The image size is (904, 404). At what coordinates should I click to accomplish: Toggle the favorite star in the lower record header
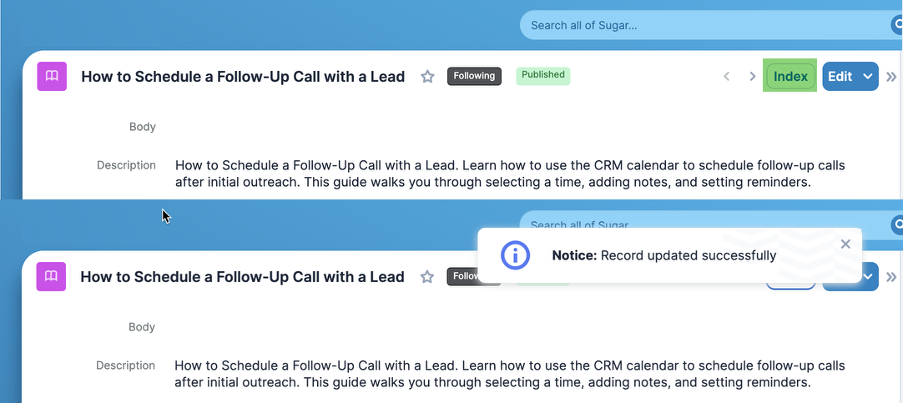coord(427,277)
